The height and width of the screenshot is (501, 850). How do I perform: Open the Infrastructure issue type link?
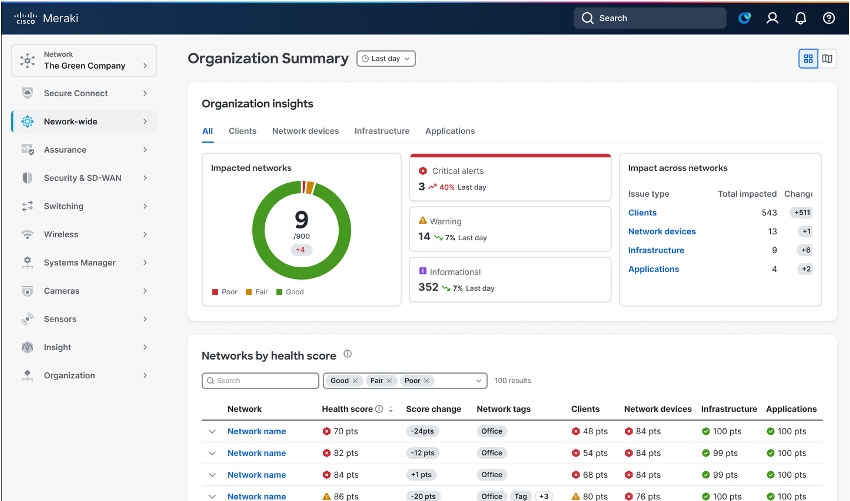(656, 250)
